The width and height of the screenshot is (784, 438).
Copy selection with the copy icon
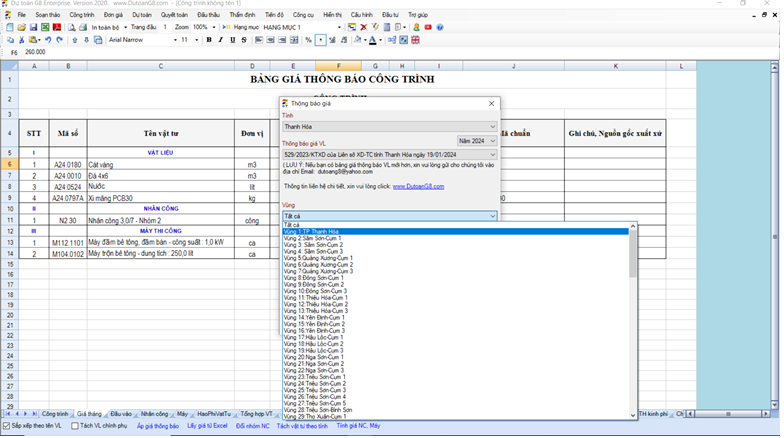10,40
